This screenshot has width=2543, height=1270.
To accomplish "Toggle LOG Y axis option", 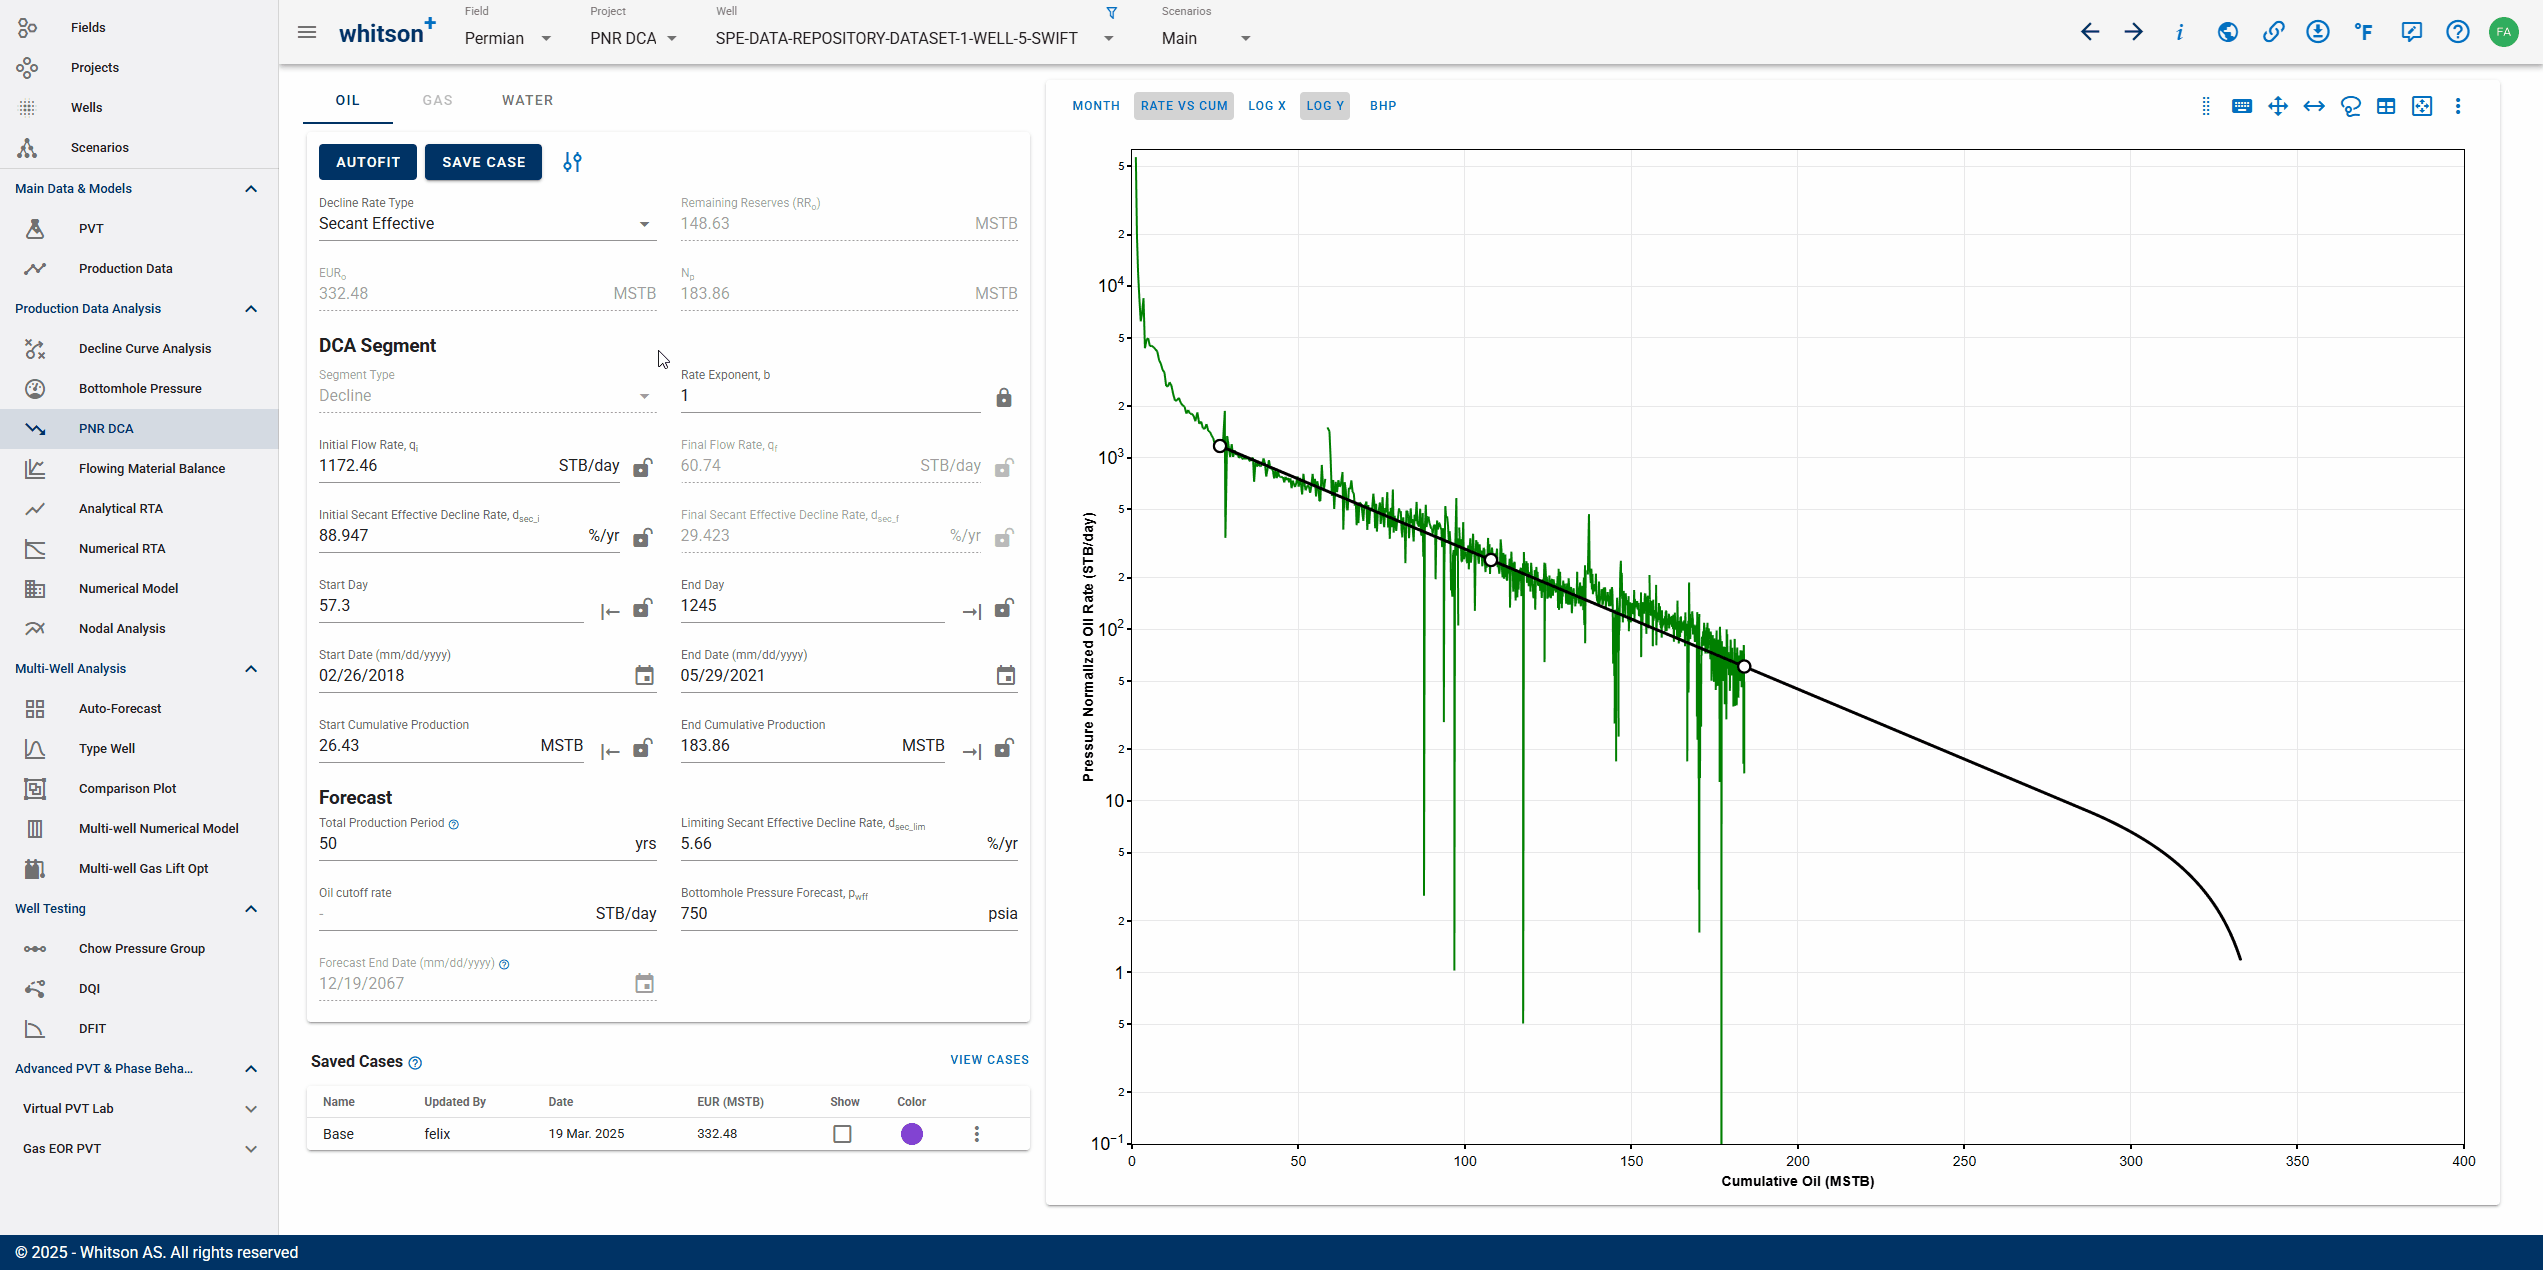I will (1324, 106).
